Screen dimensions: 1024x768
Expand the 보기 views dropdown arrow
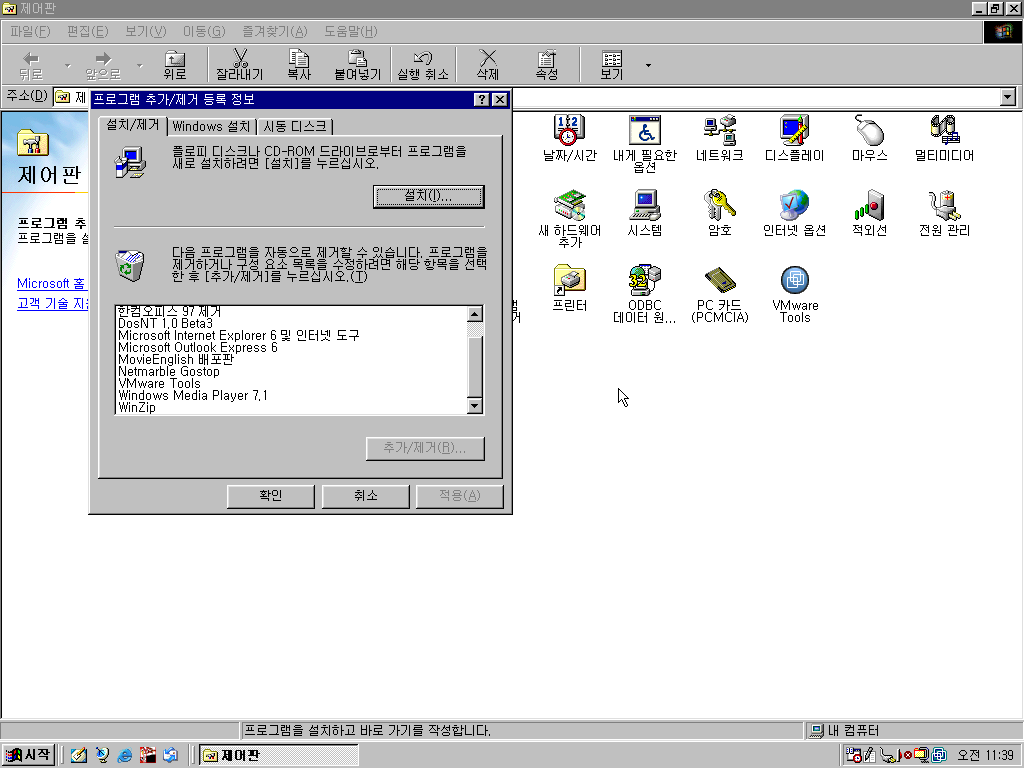click(648, 65)
